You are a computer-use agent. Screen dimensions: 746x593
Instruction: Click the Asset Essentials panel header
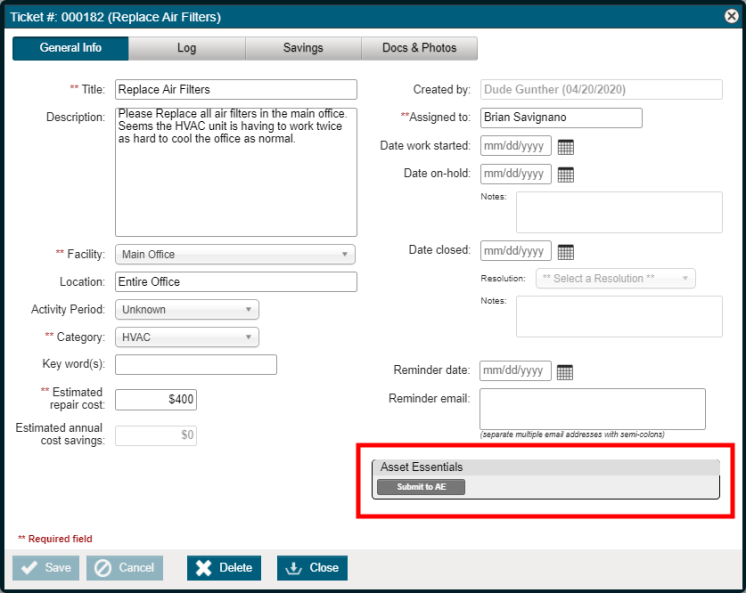[546, 467]
